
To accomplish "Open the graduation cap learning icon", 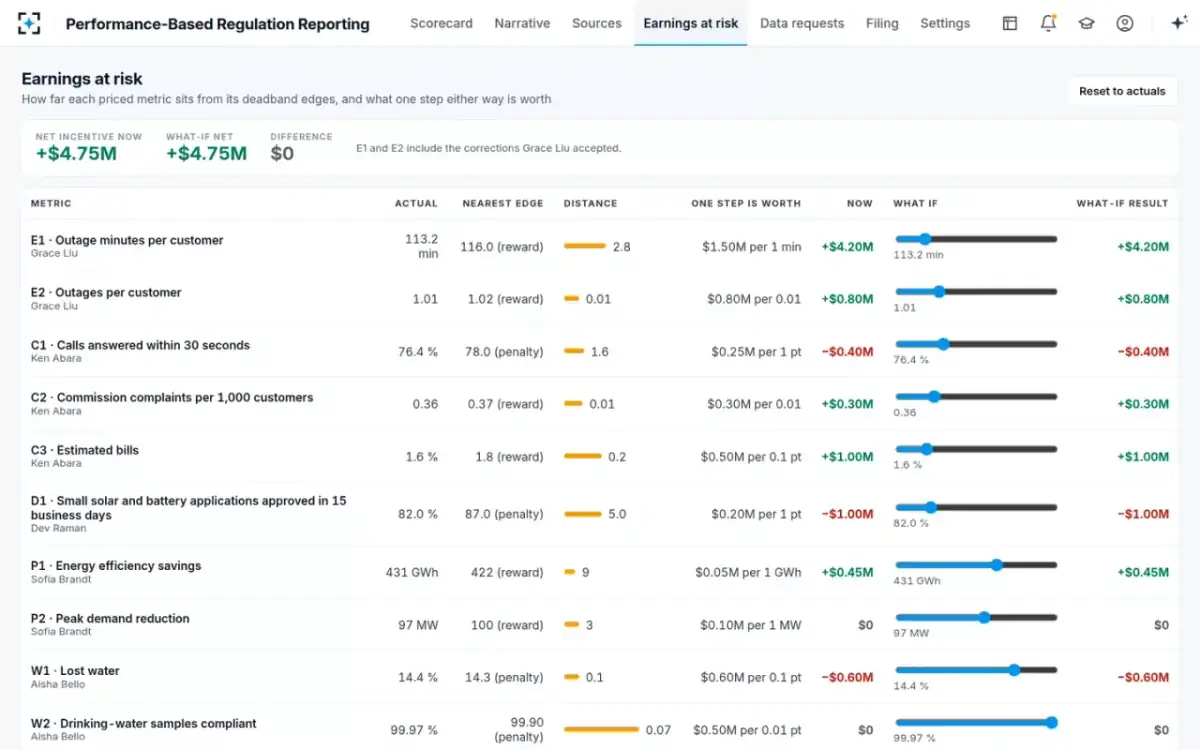I will [1086, 23].
